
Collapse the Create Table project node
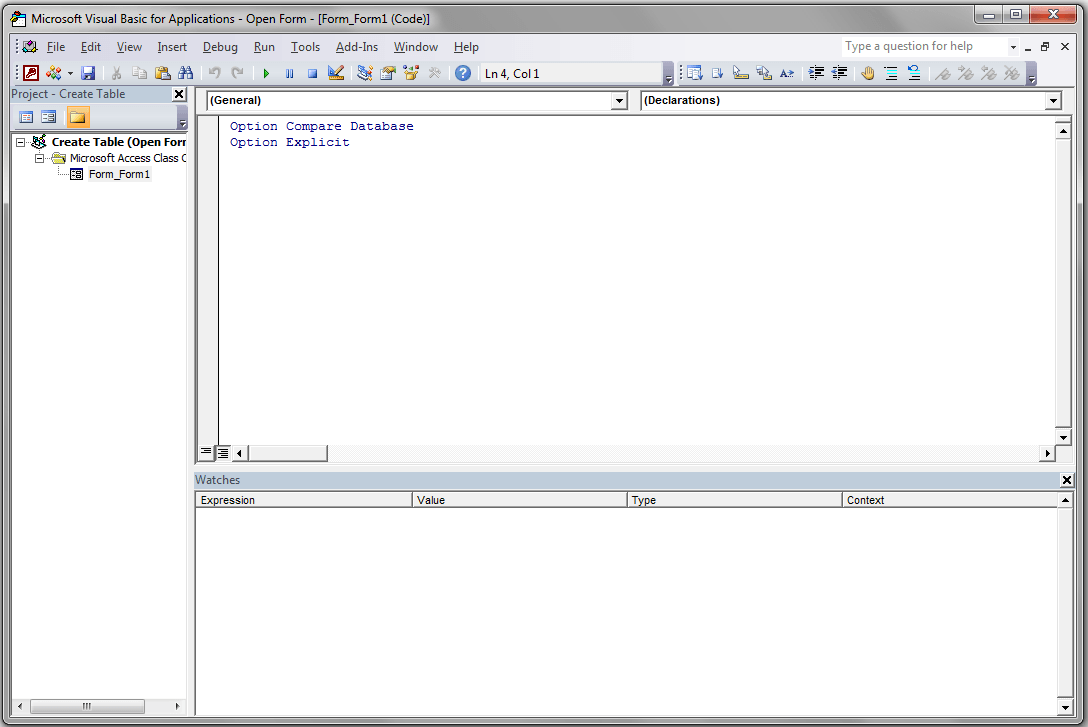[21, 142]
